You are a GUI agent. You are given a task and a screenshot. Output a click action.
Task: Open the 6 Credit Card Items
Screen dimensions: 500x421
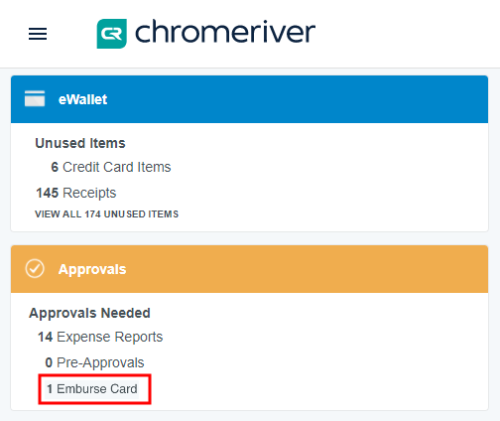pos(111,167)
